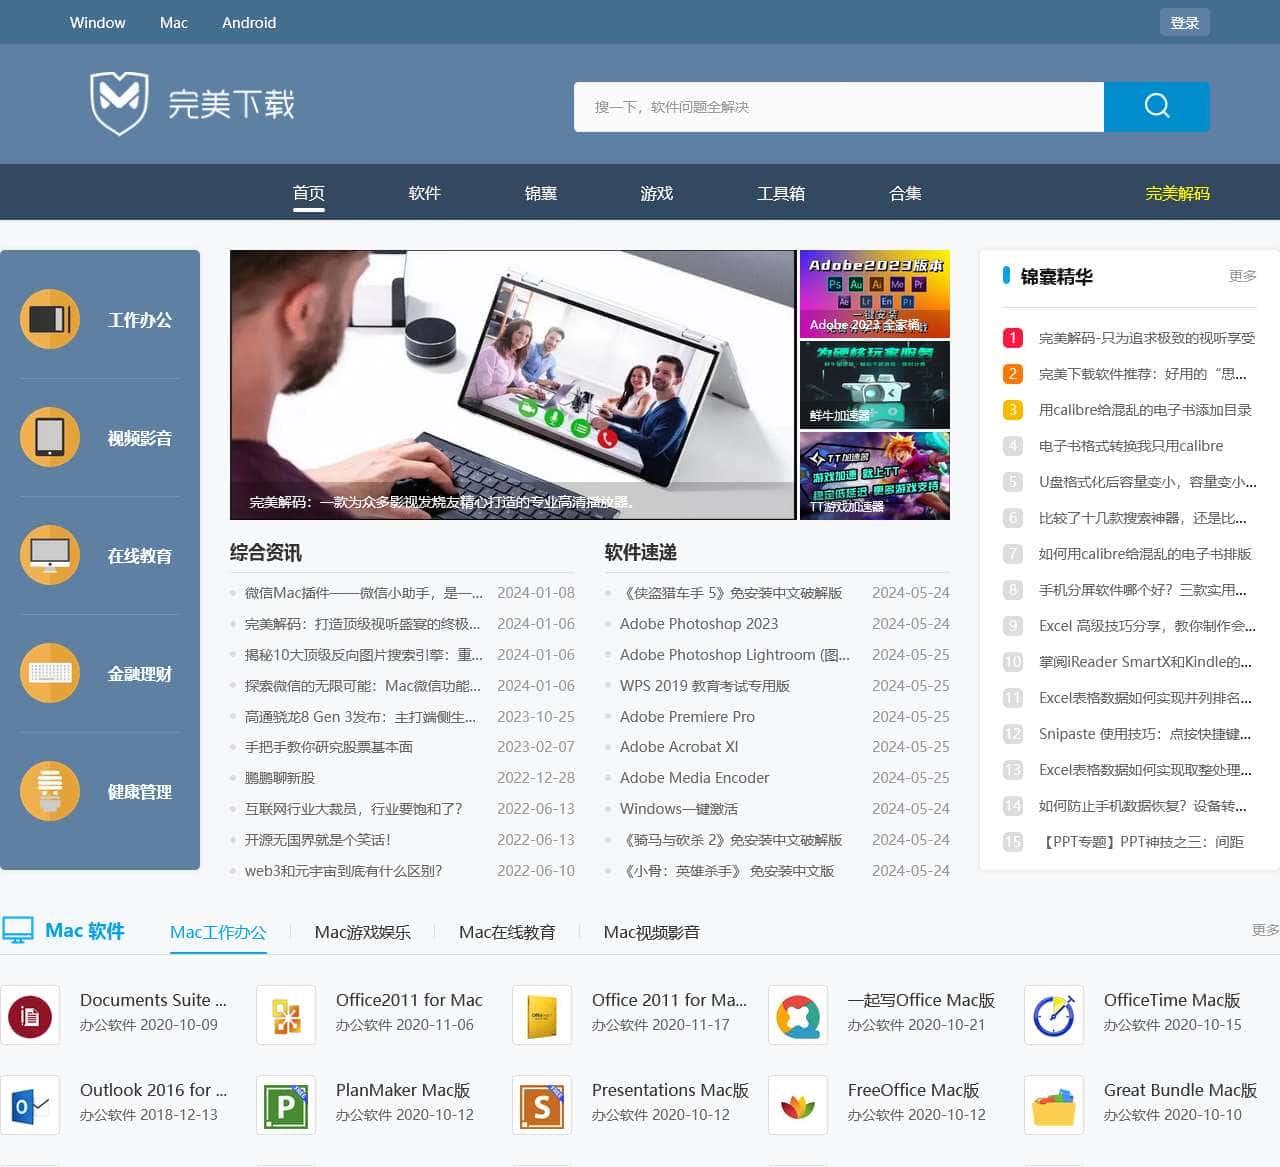Screen dimensions: 1280x1167
Task: Open 手把手教你研究股票基本面 article
Action: 329,747
